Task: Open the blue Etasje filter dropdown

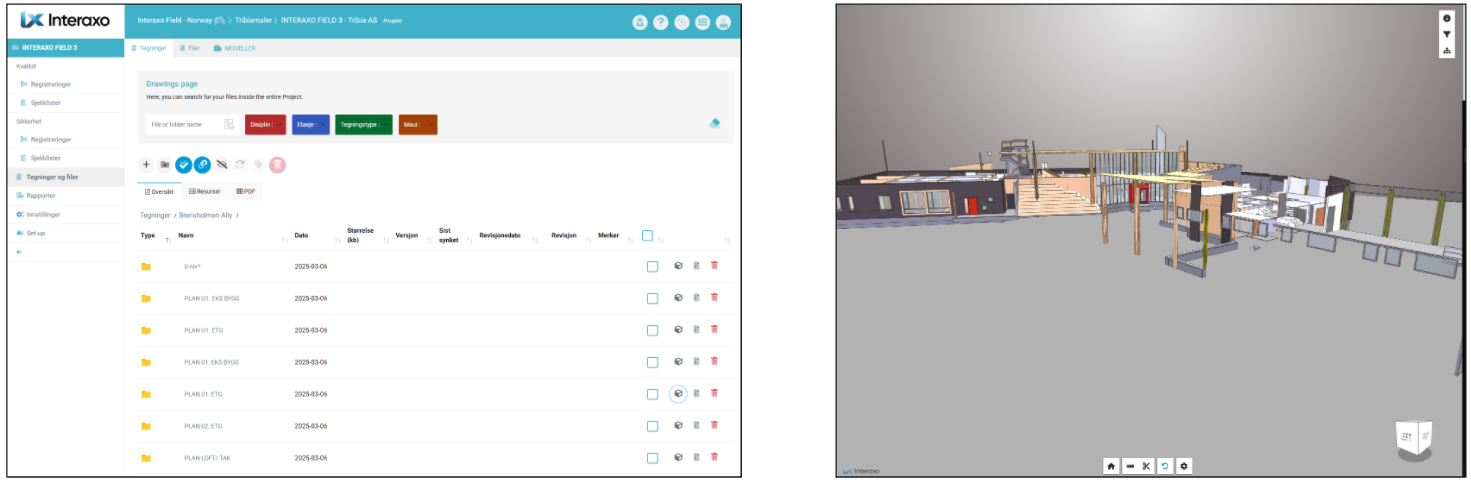Action: pyautogui.click(x=310, y=124)
